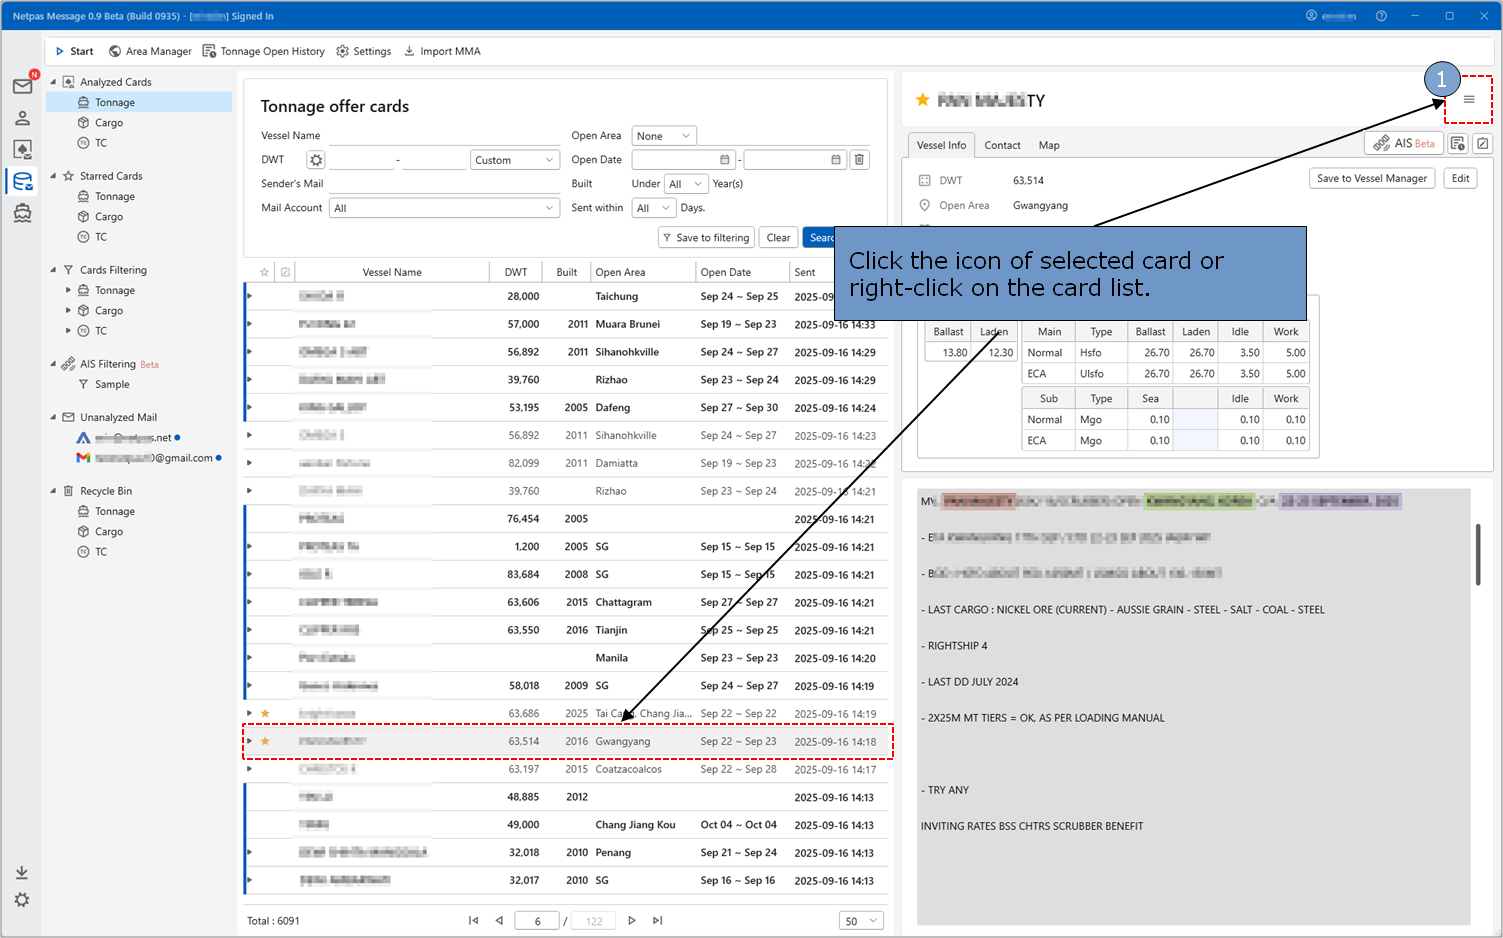Click the Vessel Name input field
This screenshot has width=1503, height=938.
tap(443, 136)
